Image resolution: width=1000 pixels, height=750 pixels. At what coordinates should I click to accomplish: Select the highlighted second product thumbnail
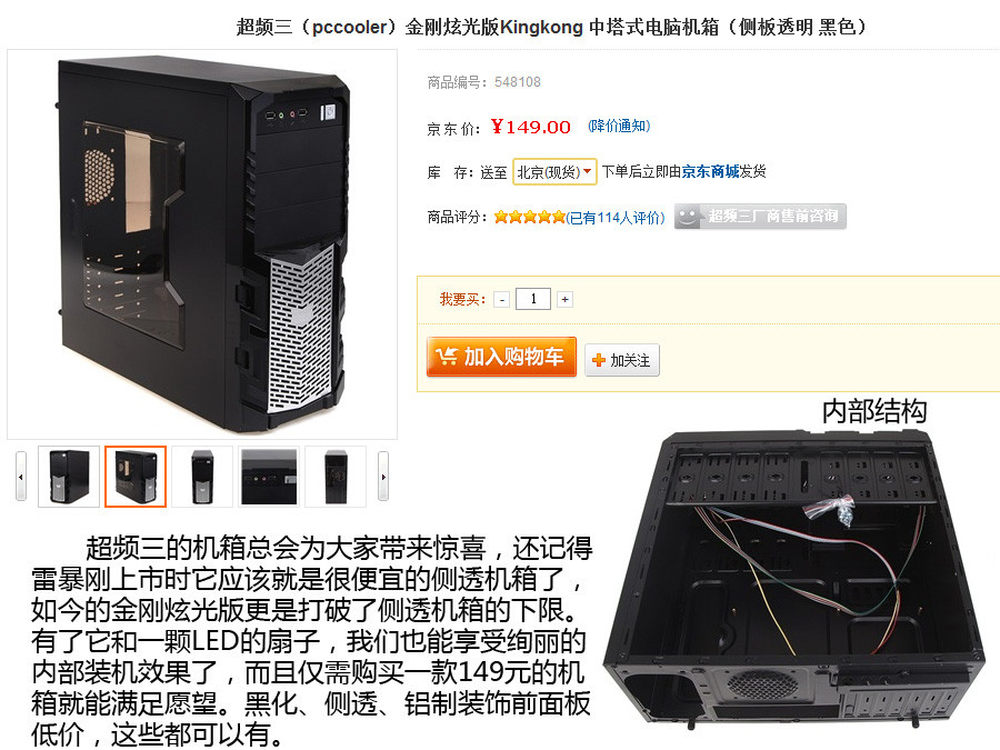point(135,476)
